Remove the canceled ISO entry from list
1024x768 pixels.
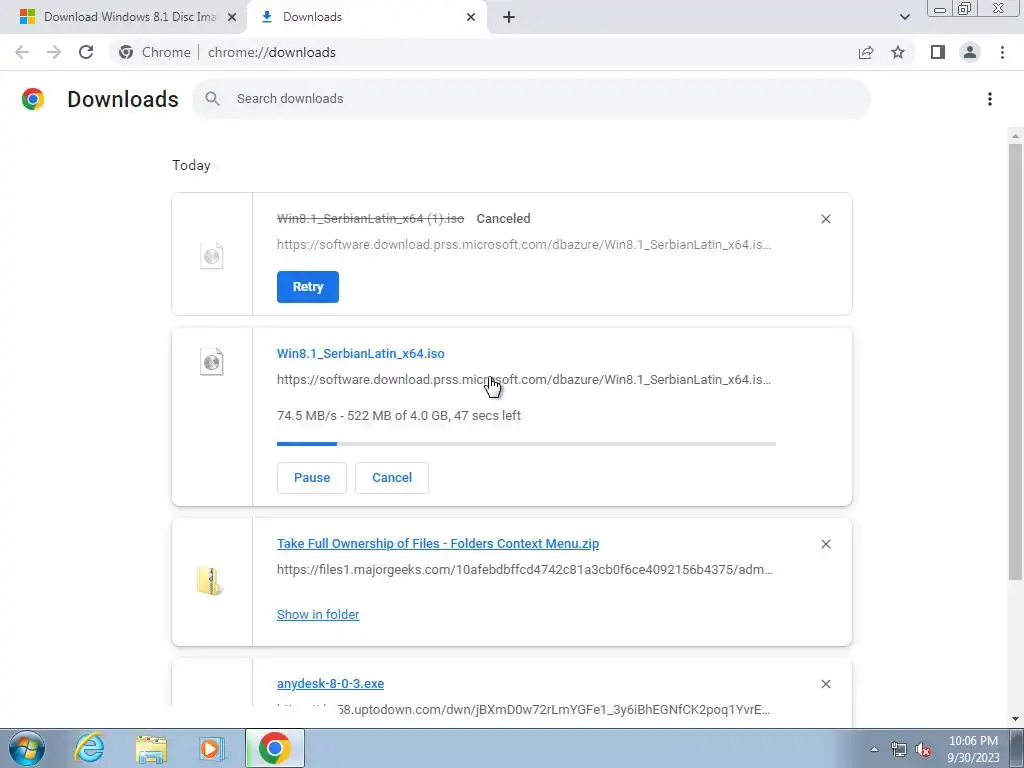(825, 219)
